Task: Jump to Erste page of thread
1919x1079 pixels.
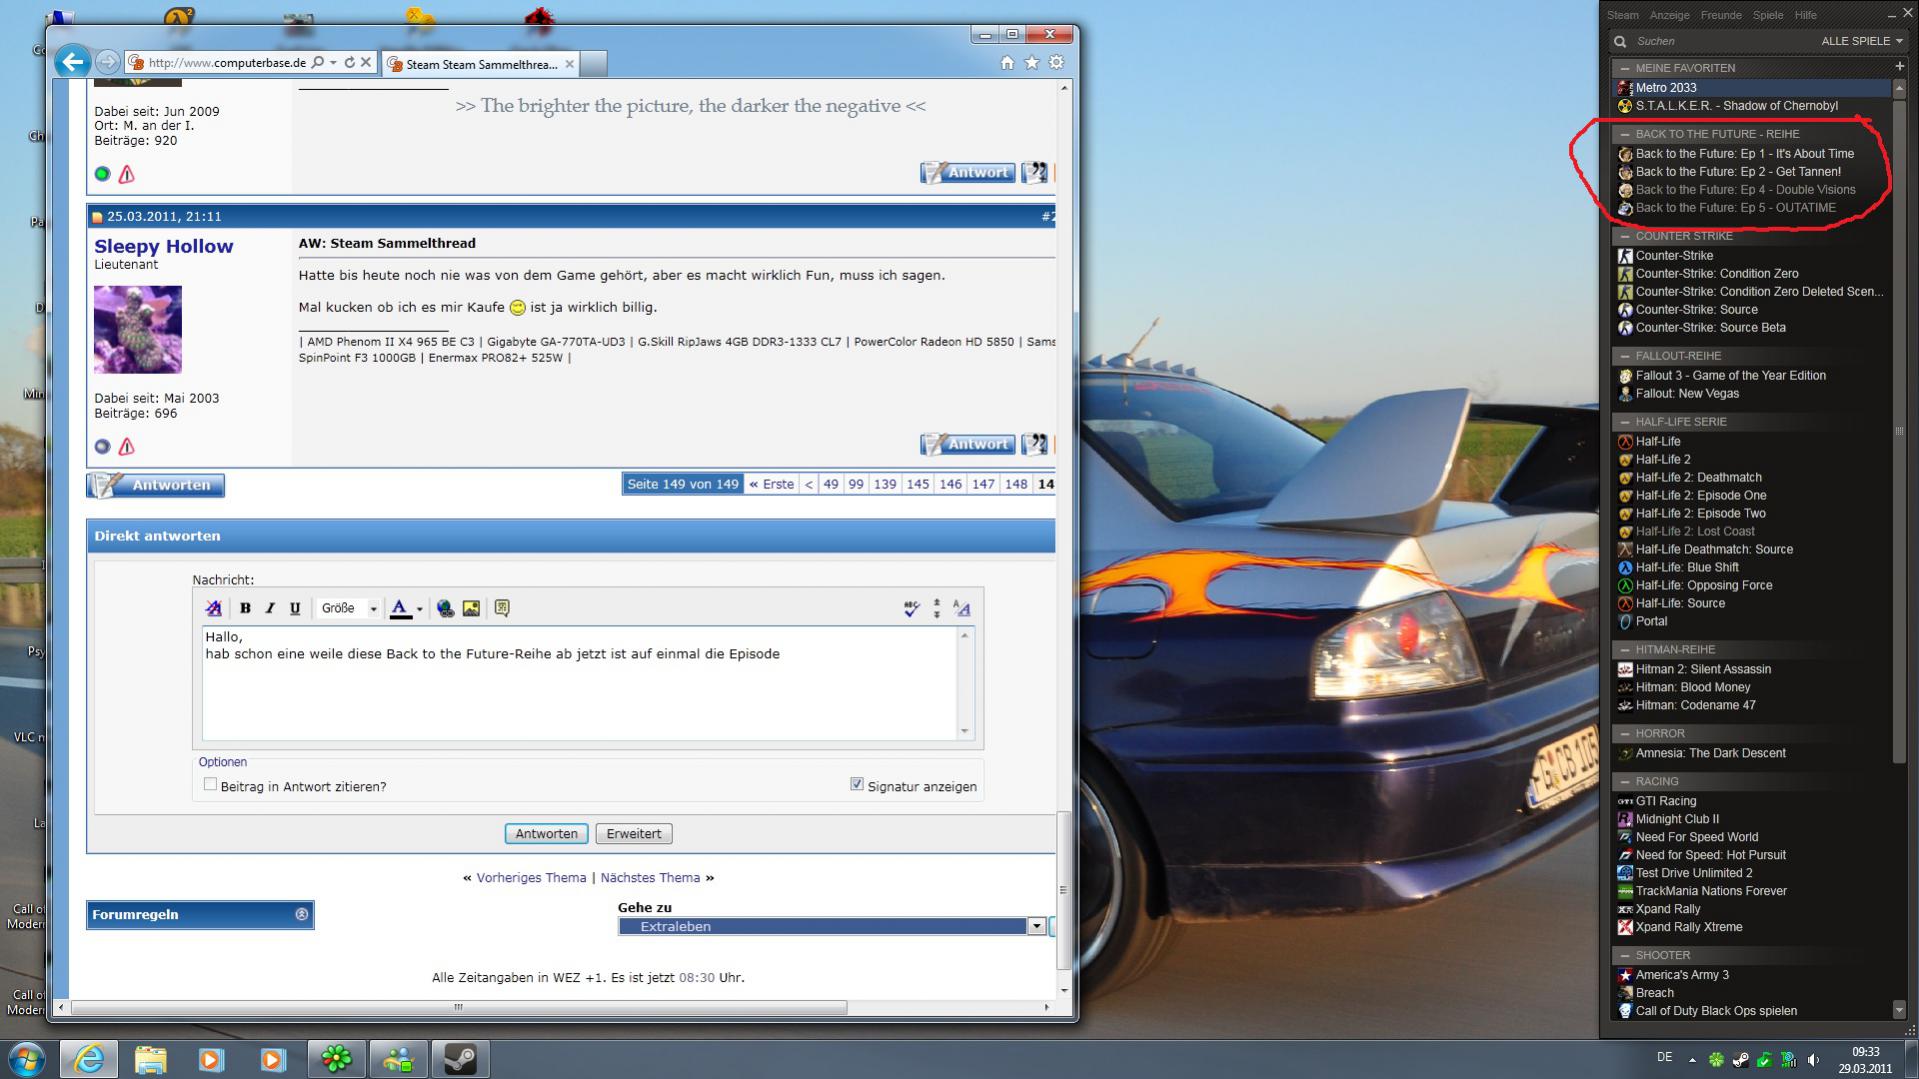Action: (771, 484)
